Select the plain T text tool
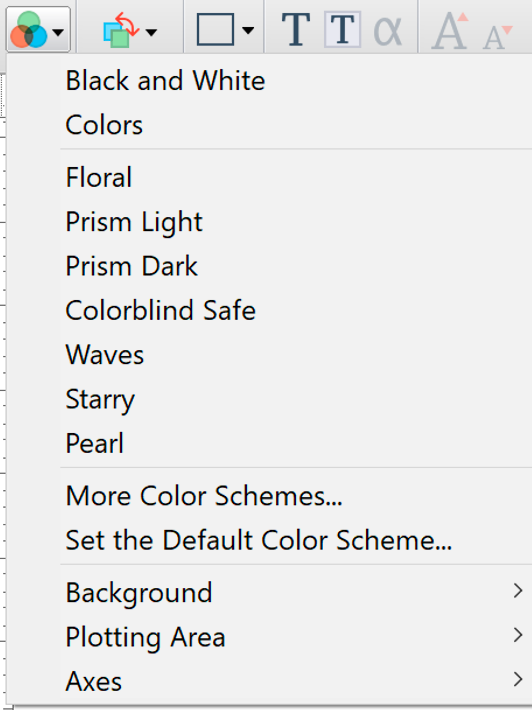 coord(296,30)
